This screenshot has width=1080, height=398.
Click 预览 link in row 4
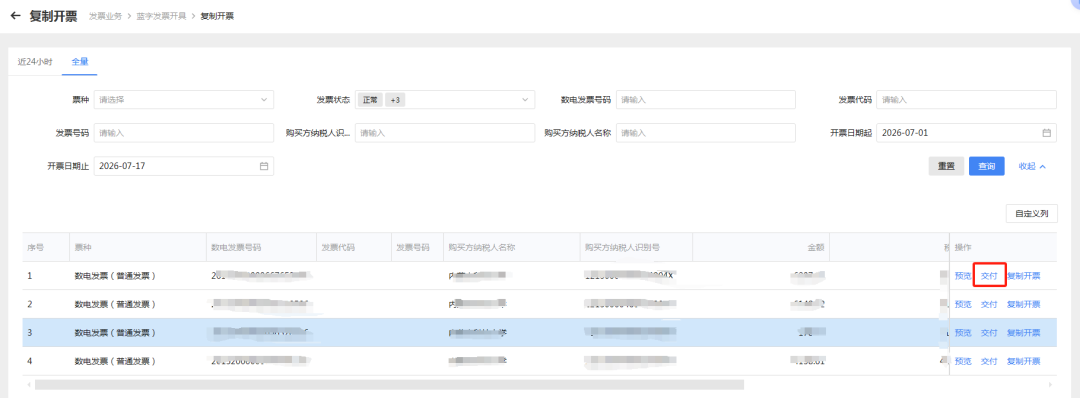coord(963,361)
